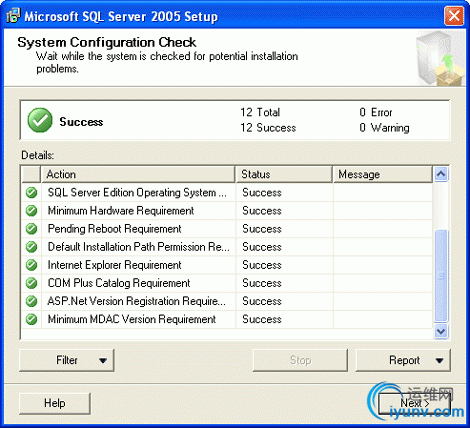This screenshot has width=470, height=428.
Task: Open the Report dropdown button
Action: point(403,360)
